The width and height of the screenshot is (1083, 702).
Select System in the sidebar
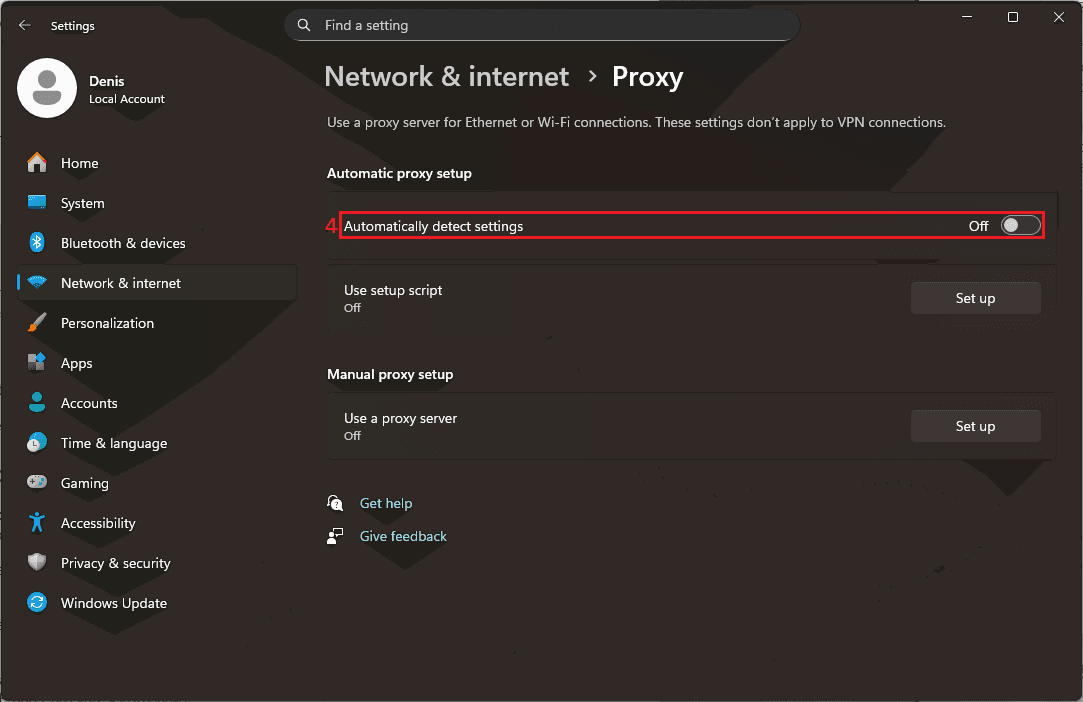pos(82,203)
